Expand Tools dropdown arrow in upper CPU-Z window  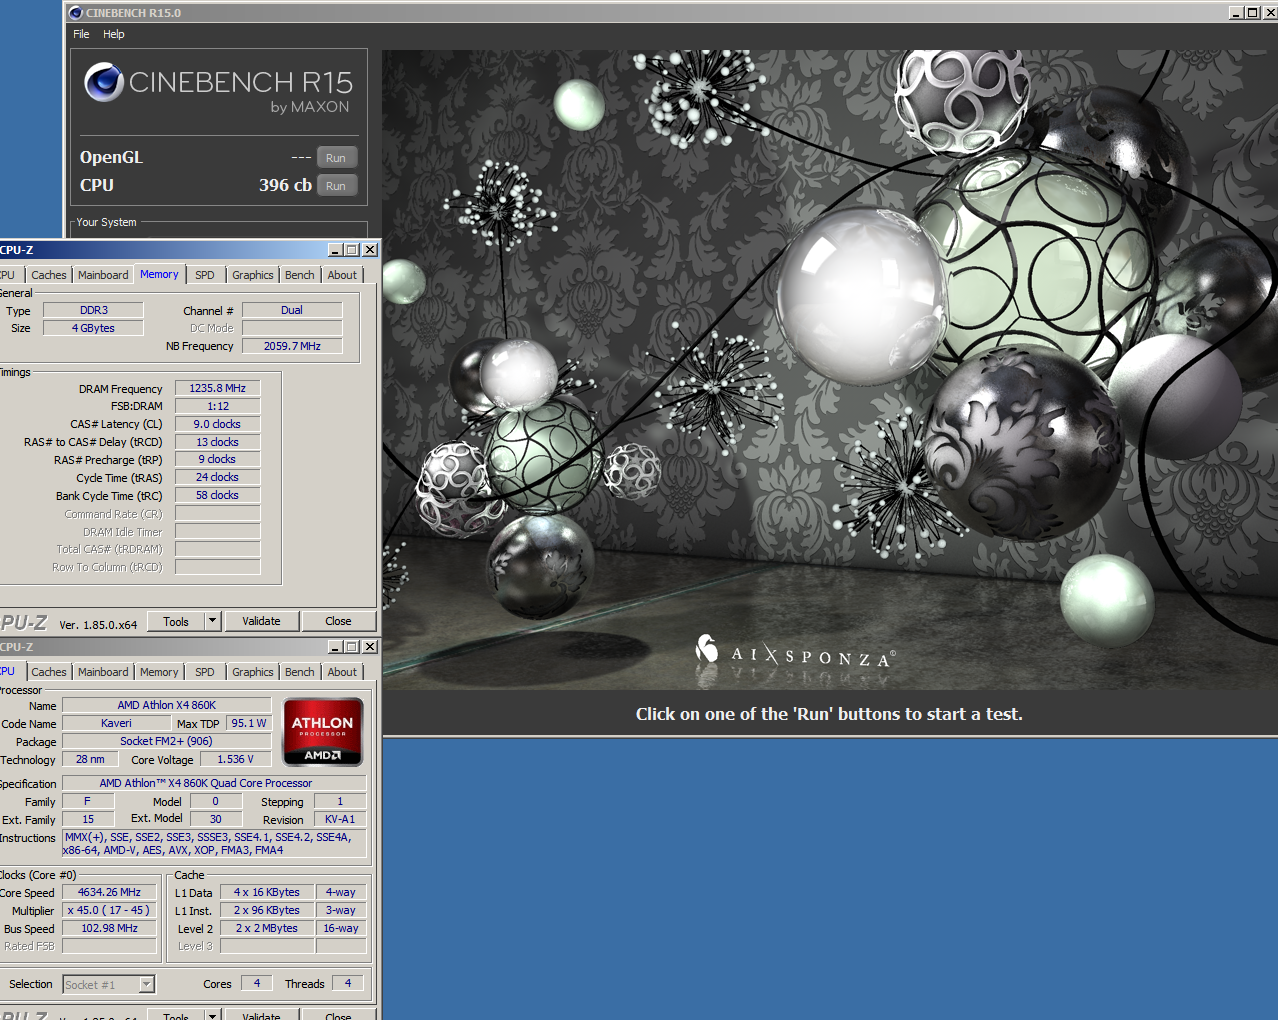[212, 622]
